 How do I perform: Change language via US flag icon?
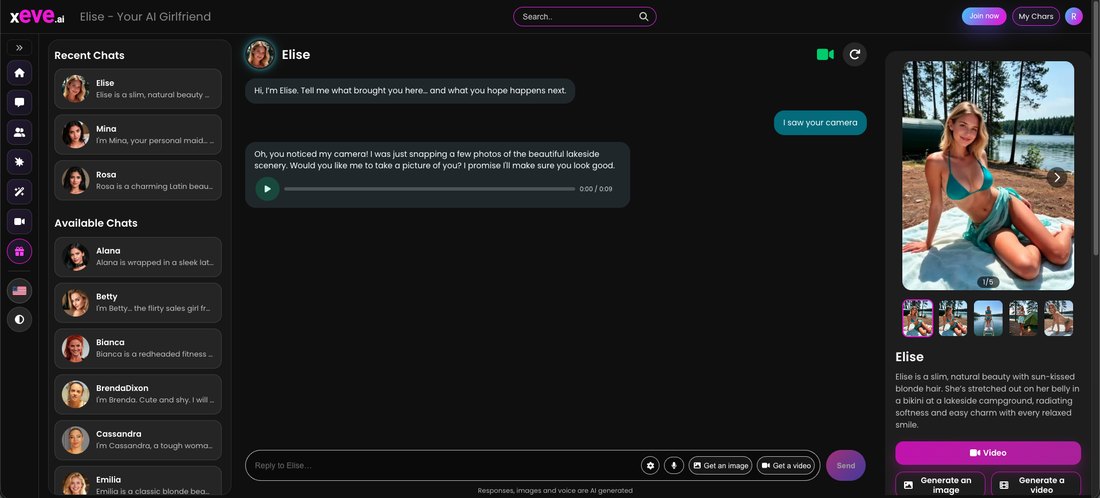pos(19,290)
